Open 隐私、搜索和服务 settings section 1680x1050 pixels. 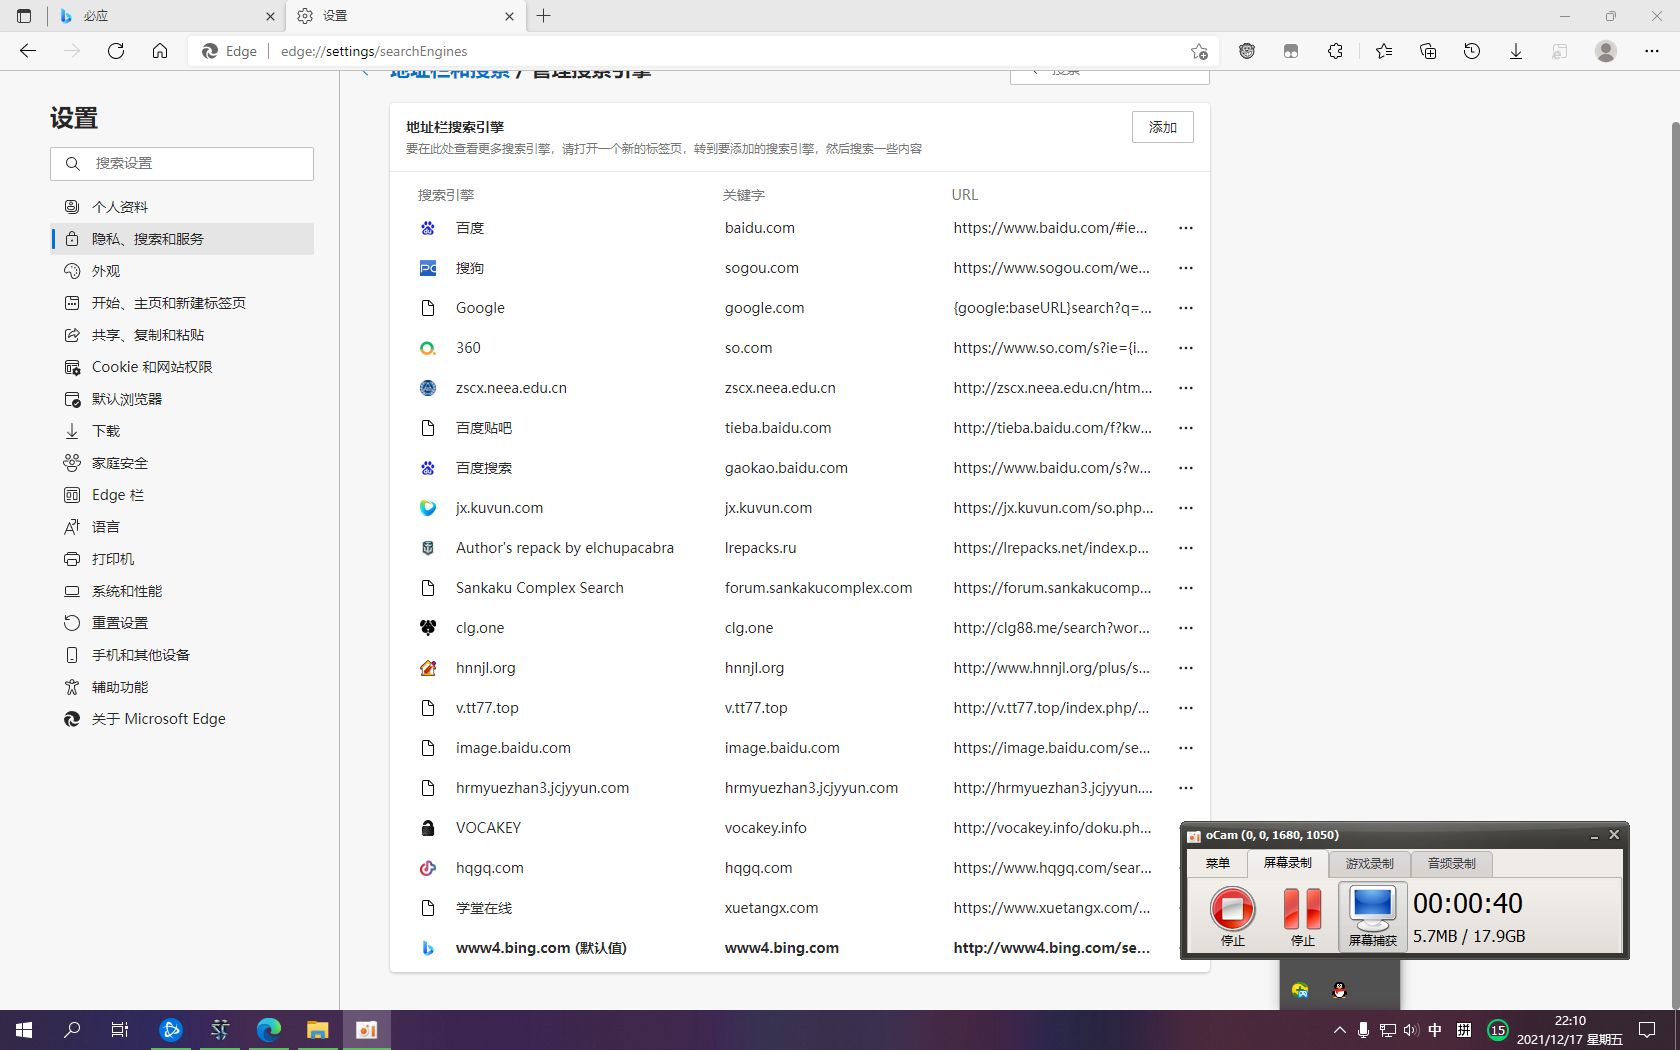[182, 239]
